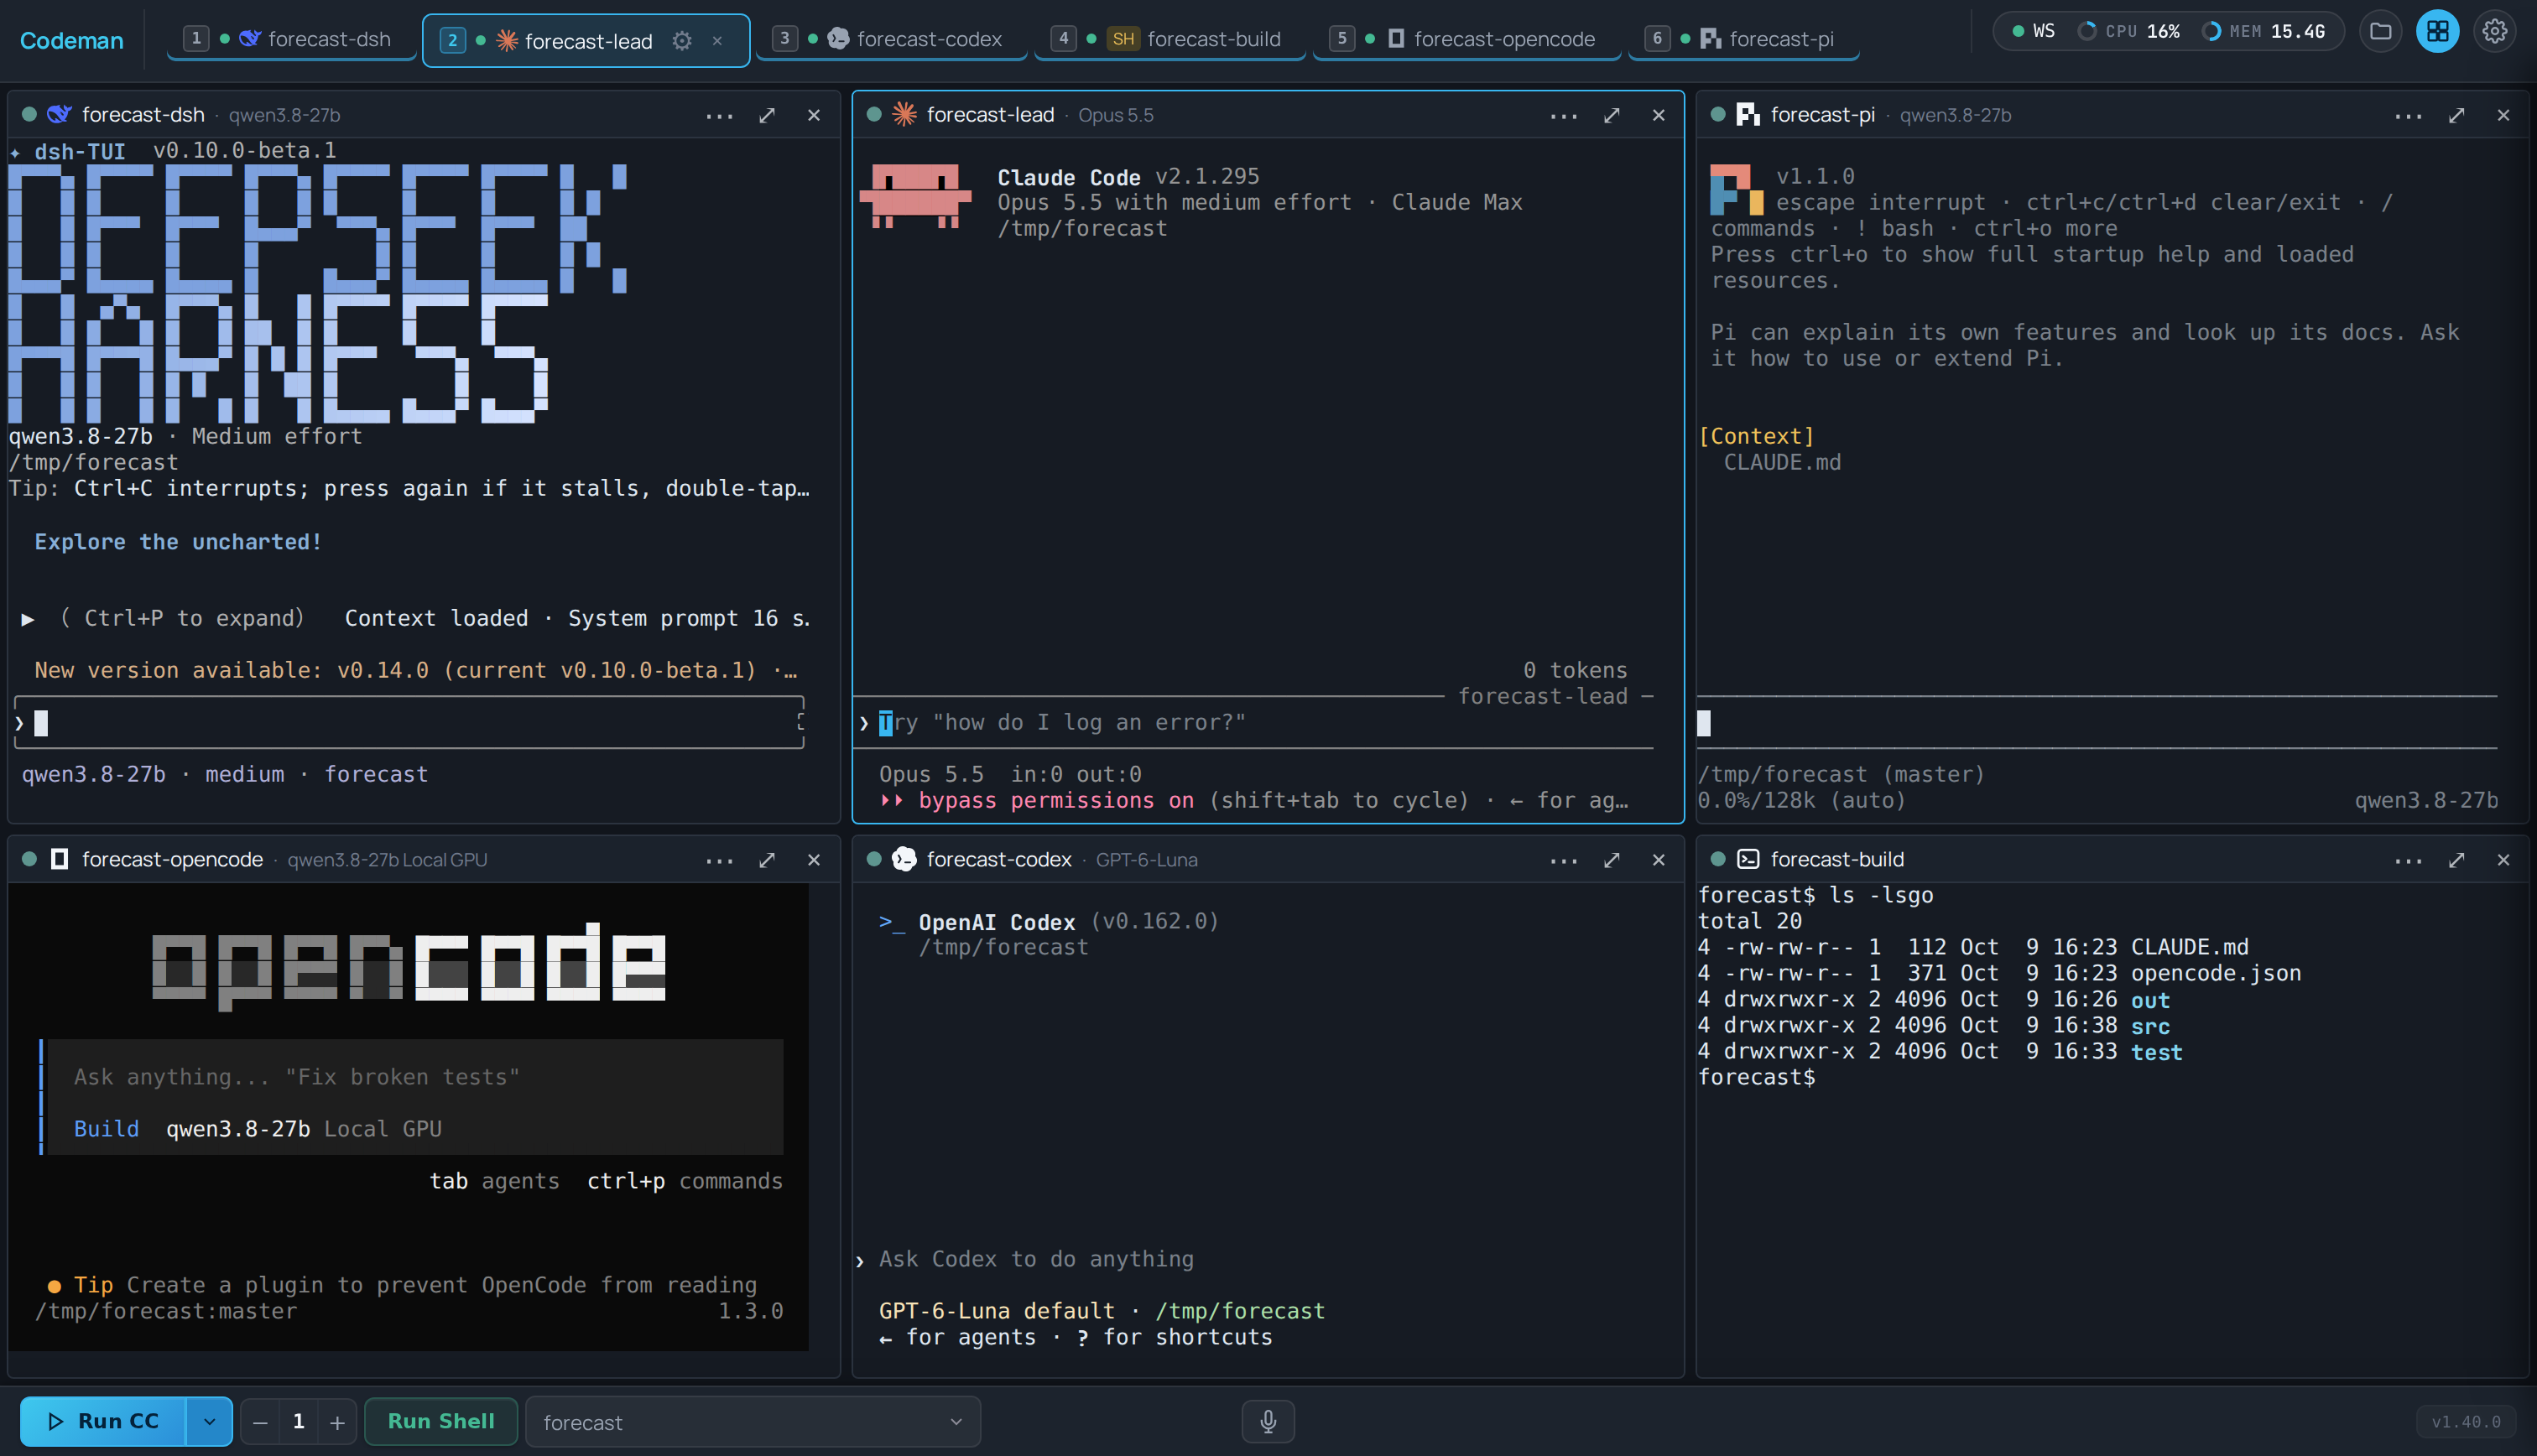This screenshot has height=1456, width=2537.
Task: Open the folder icon in top bar
Action: point(2380,31)
